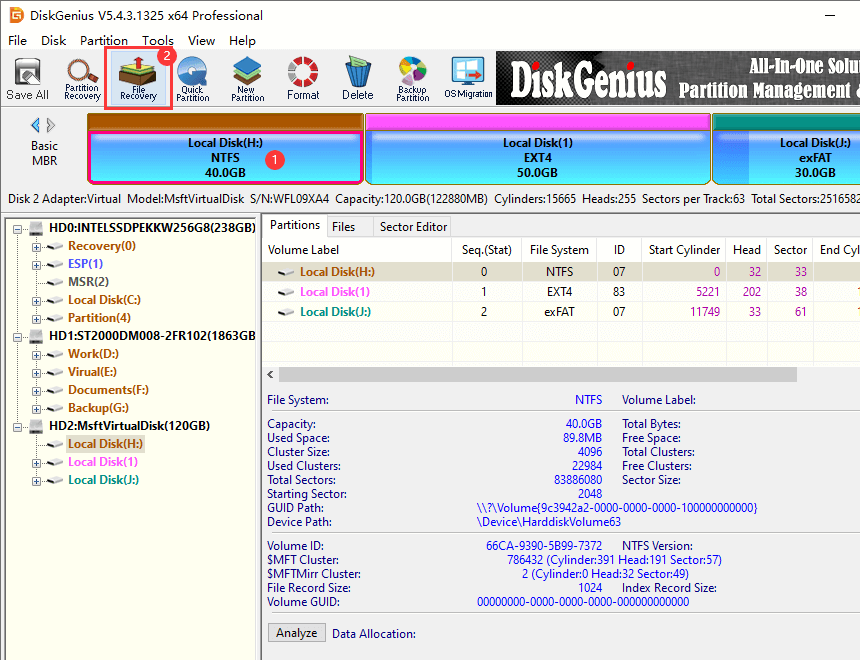
Task: Select Work(D:) in the disk tree
Action: pos(93,354)
